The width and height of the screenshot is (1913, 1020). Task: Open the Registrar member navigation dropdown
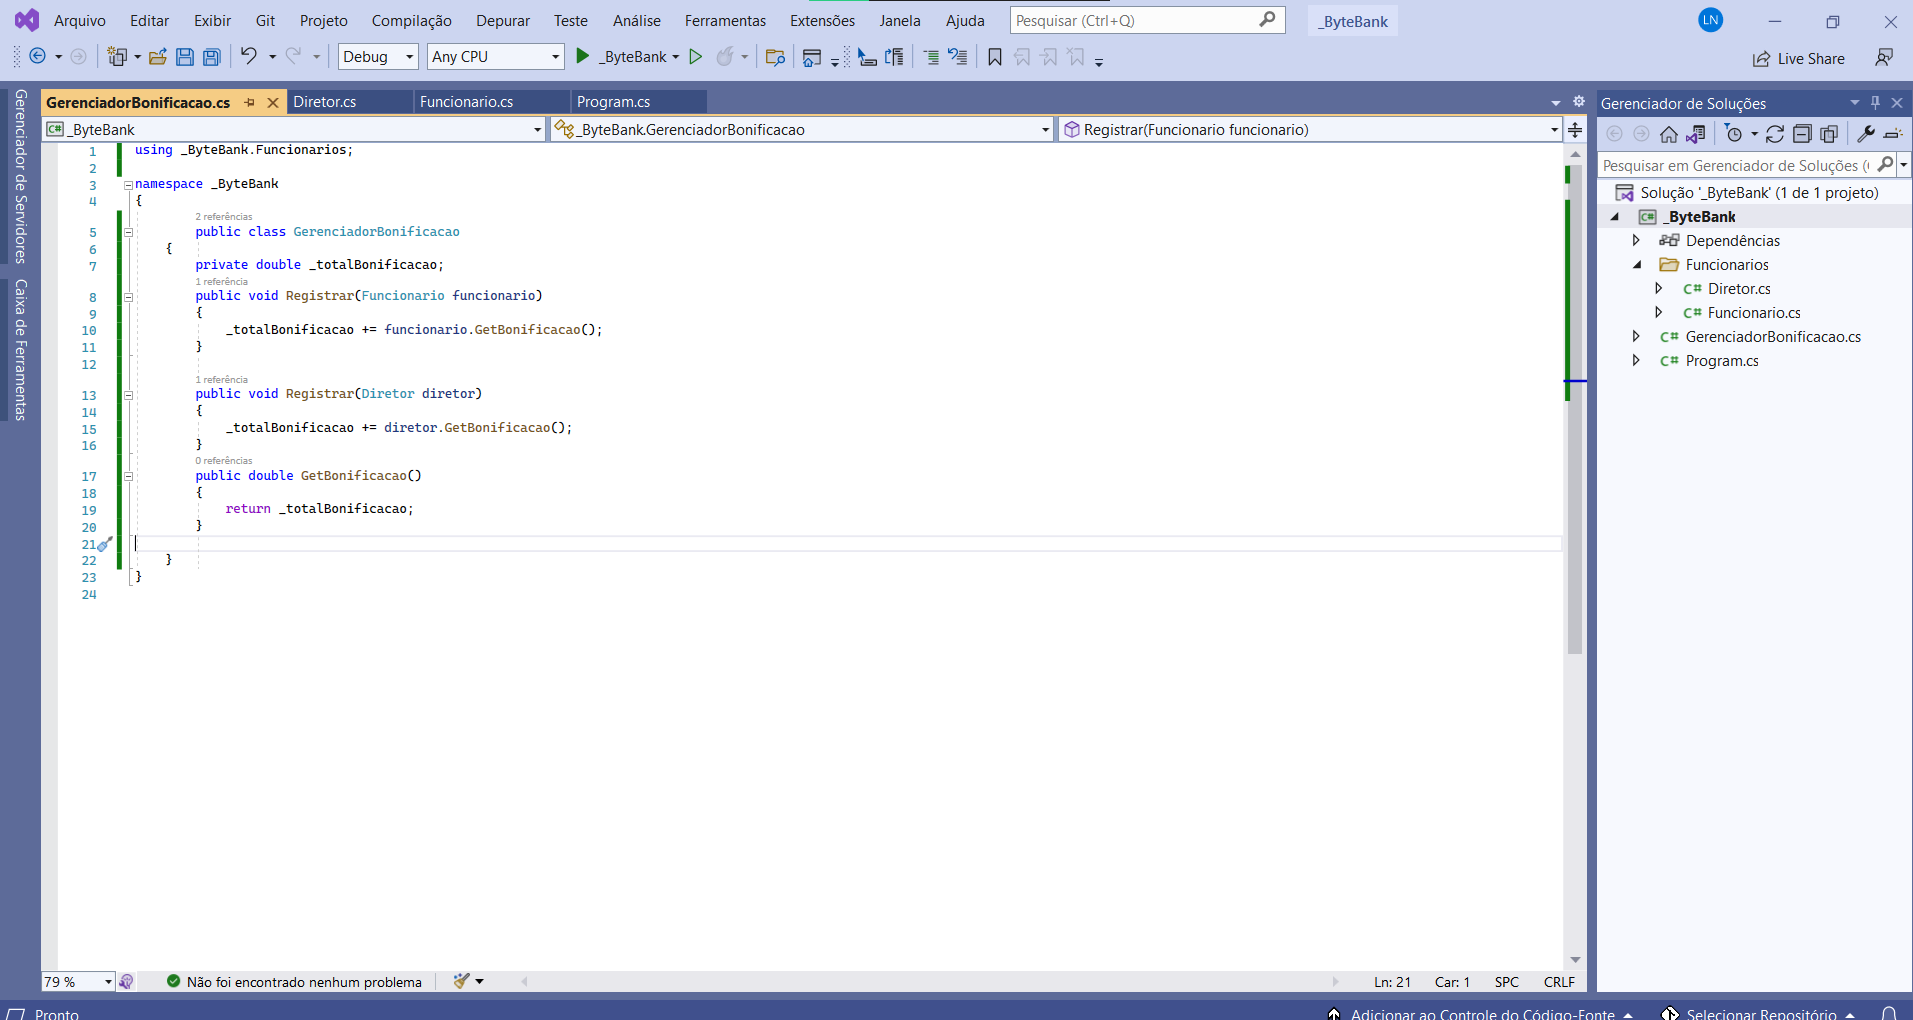1309,129
